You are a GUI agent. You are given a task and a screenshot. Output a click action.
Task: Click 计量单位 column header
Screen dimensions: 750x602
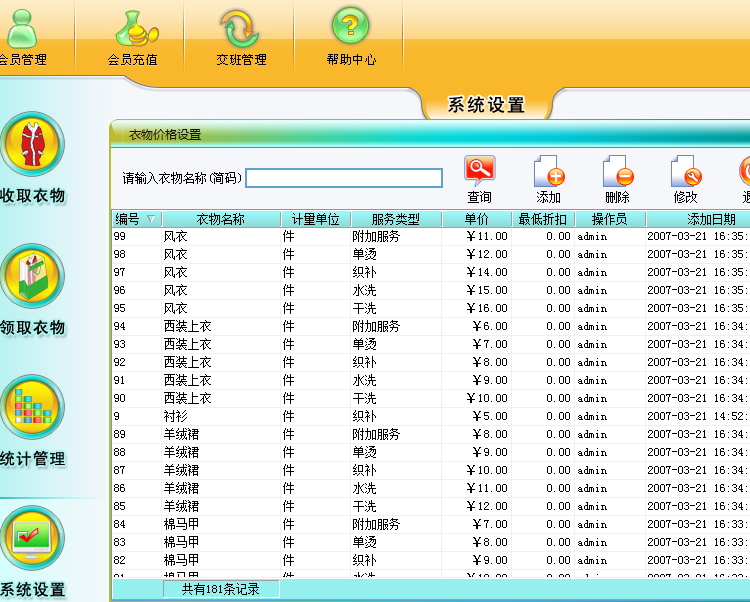tap(315, 219)
